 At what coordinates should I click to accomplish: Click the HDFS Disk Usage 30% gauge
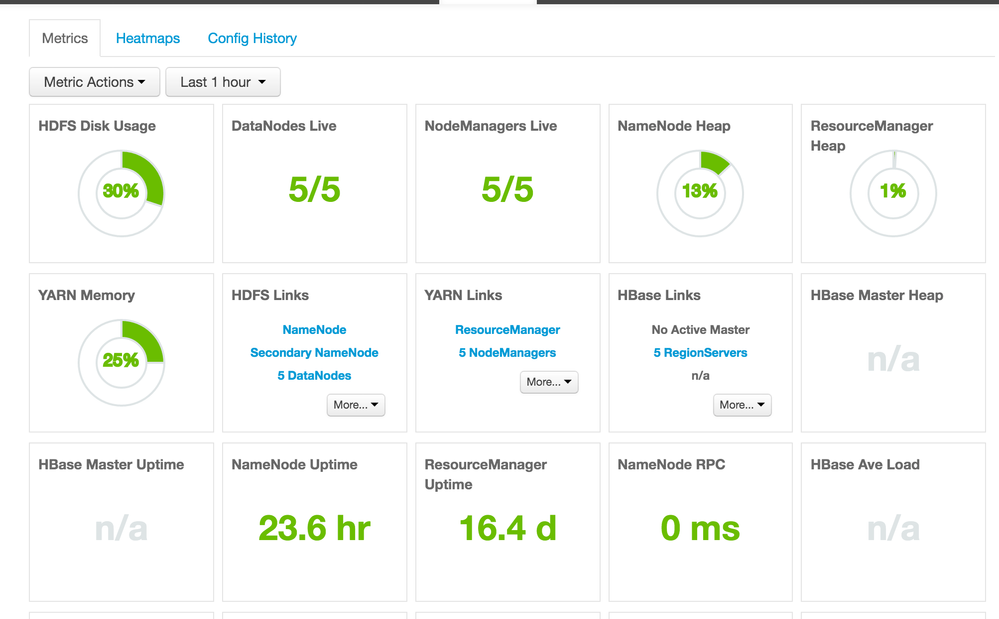[x=121, y=193]
